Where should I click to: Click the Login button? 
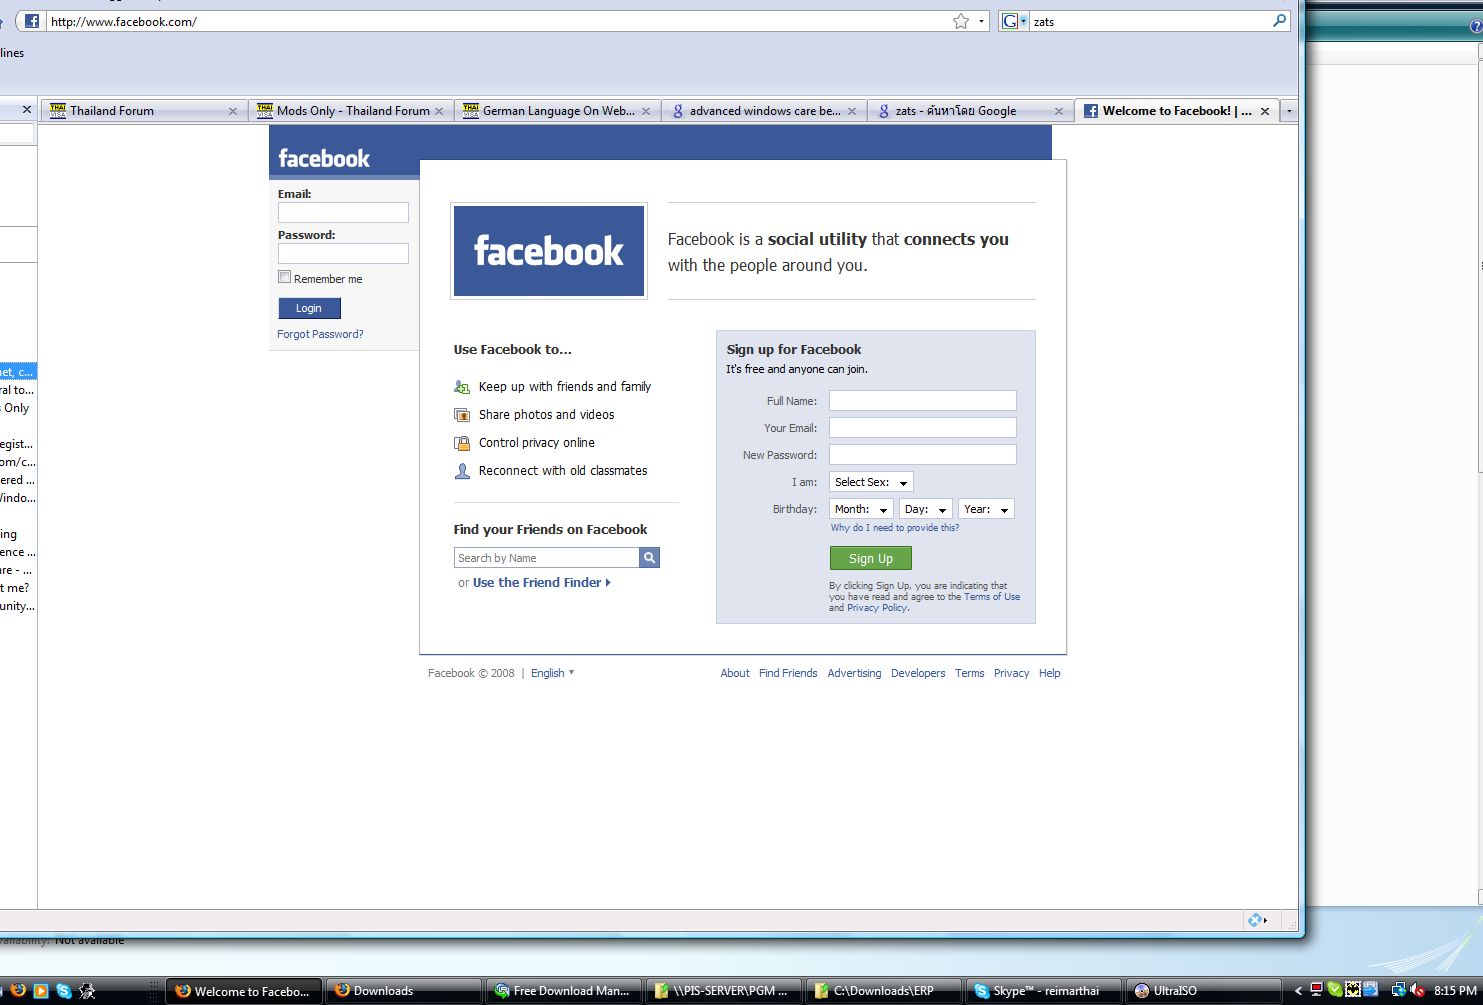309,308
